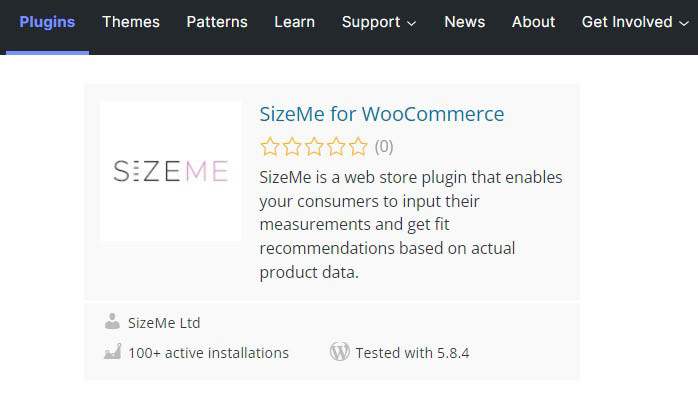Screen dimensions: 698x413
Task: Click the third rating star
Action: coord(314,147)
